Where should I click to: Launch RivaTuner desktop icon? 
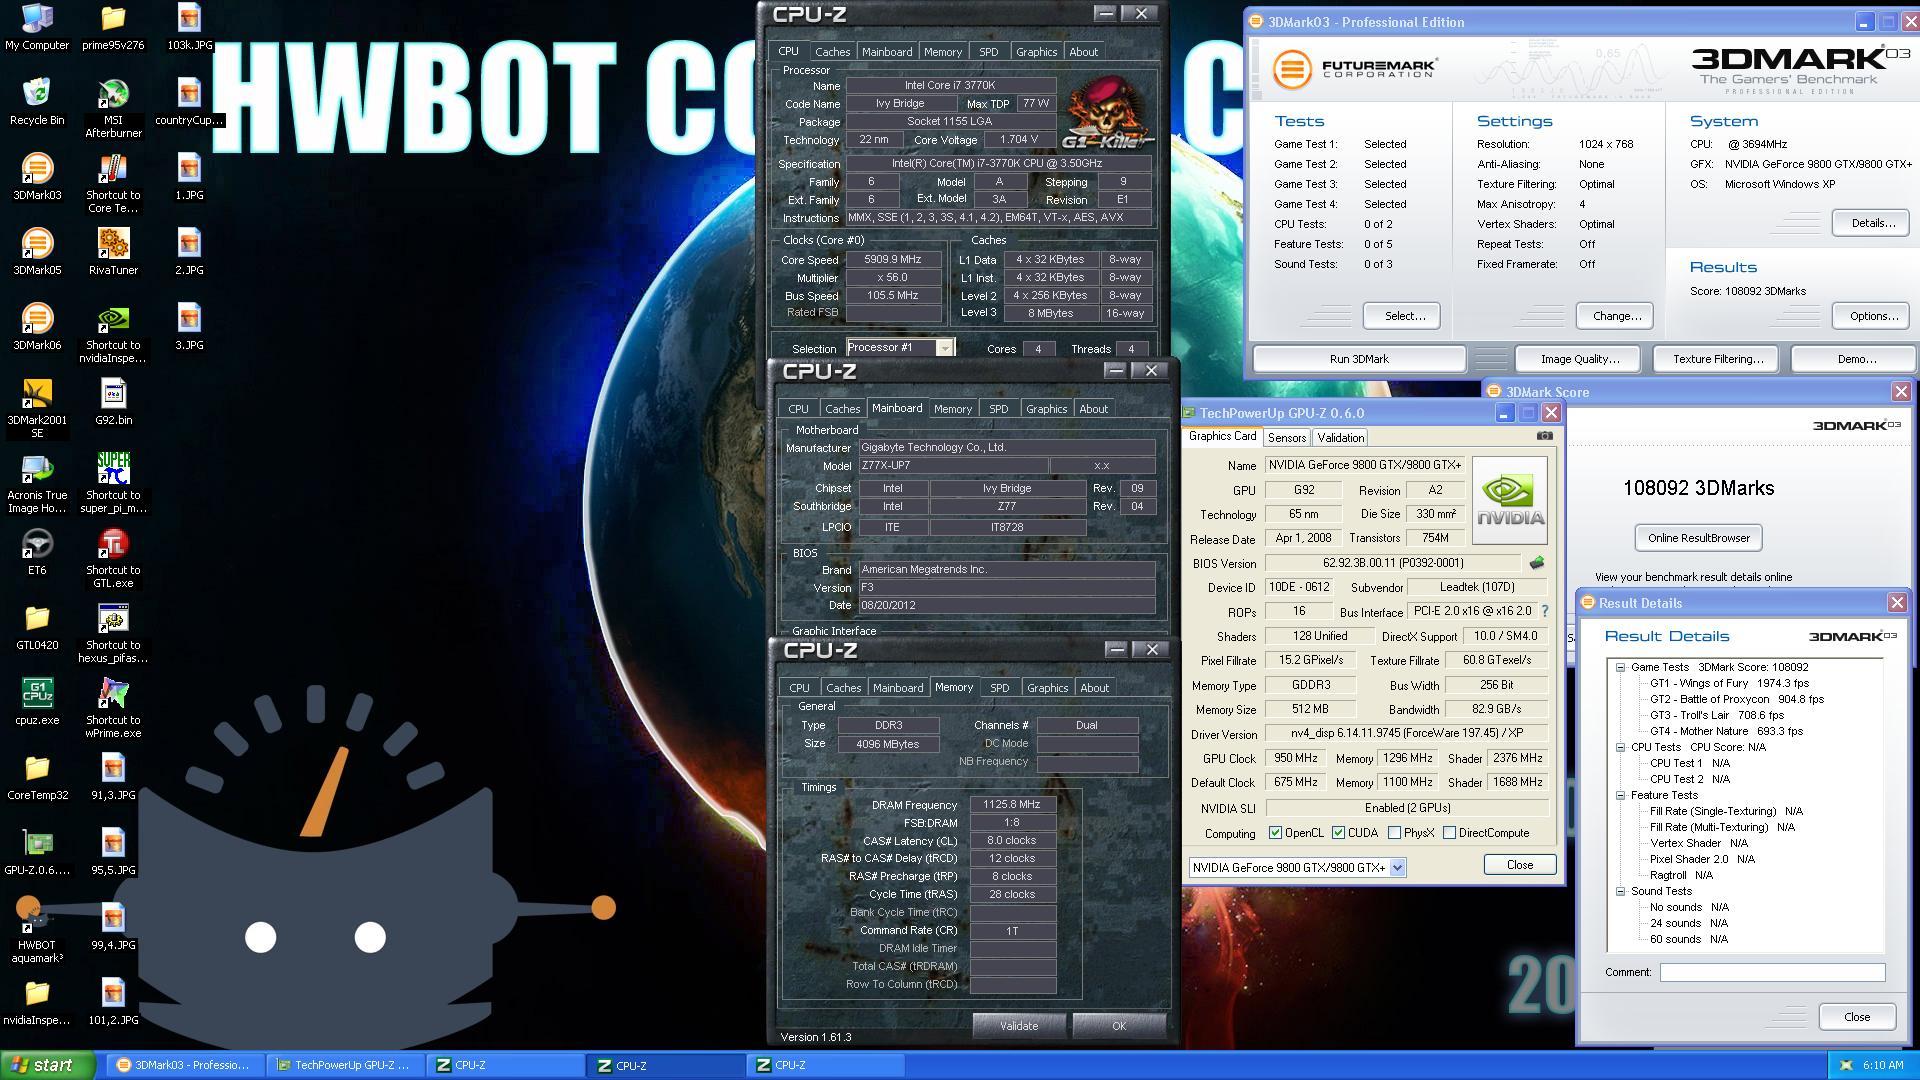click(x=113, y=252)
